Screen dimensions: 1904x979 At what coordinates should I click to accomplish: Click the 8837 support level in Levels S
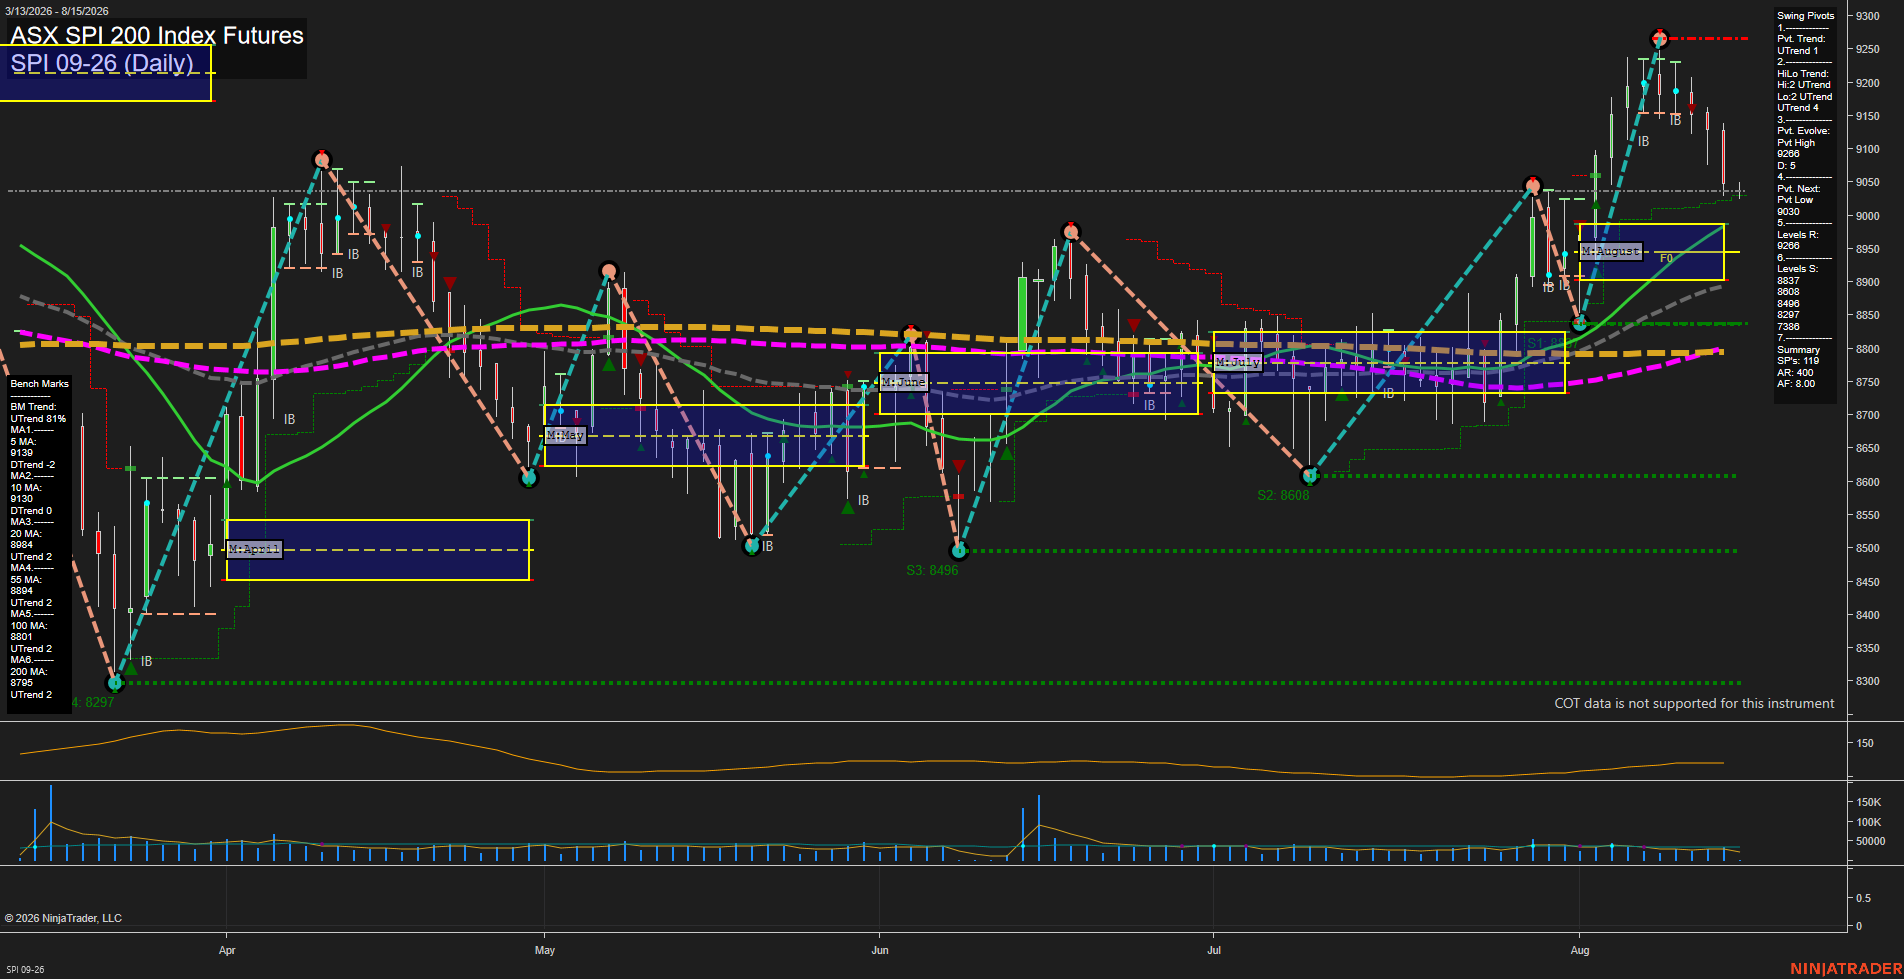pos(1788,281)
